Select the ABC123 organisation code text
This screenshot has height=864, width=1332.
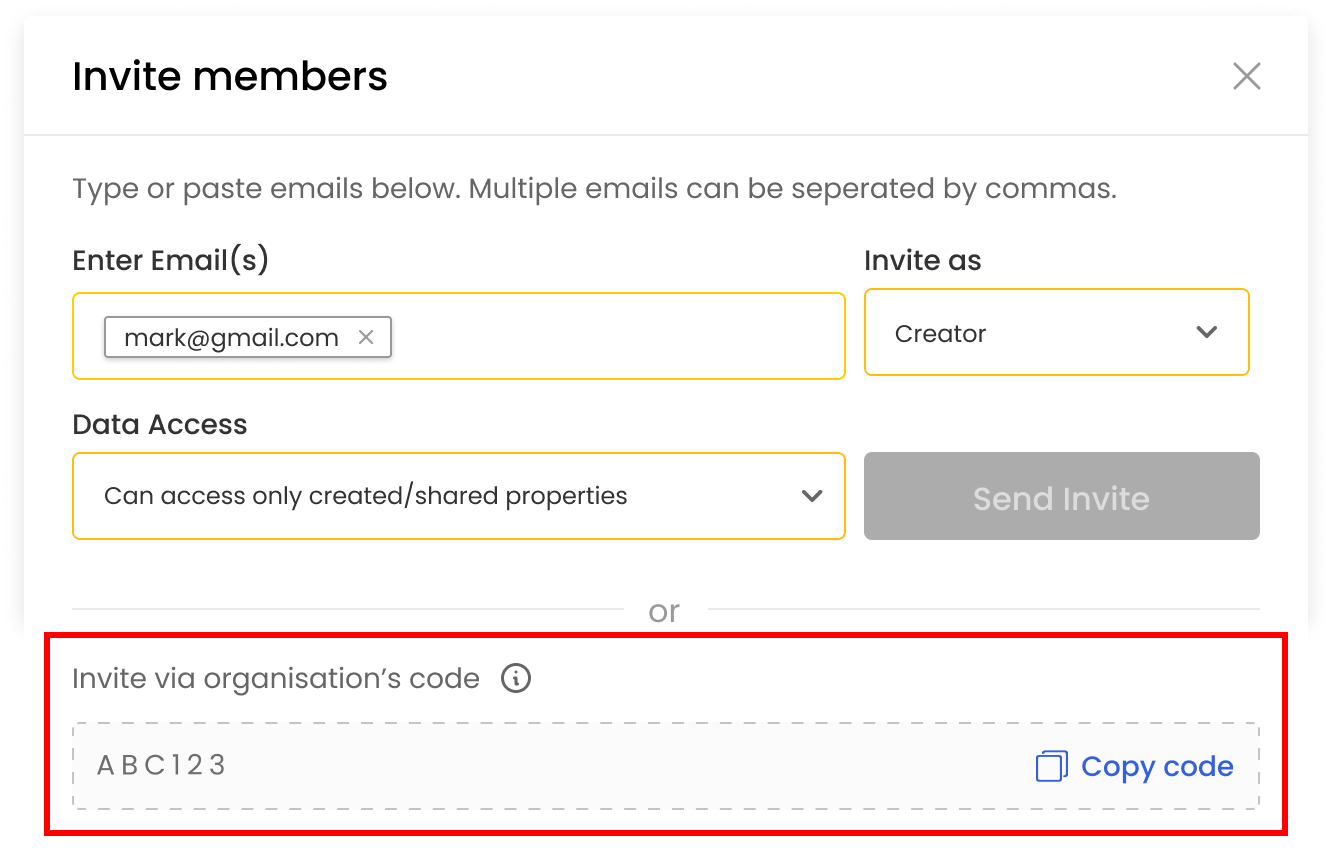162,766
